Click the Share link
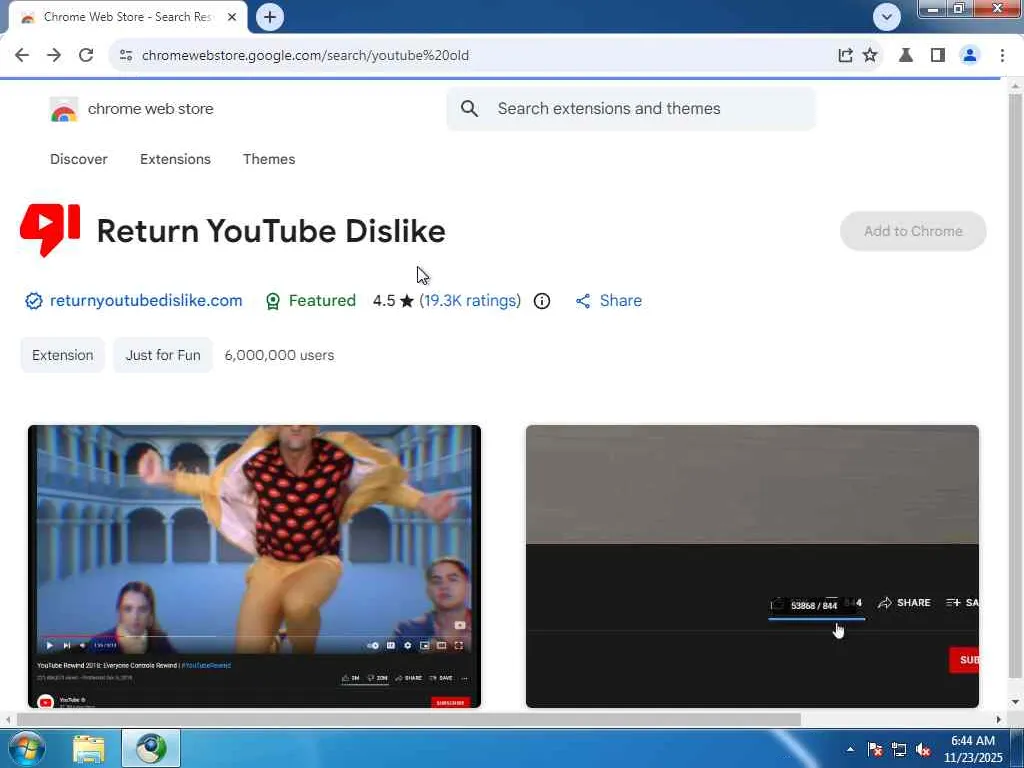Screen dimensions: 1024x768 point(609,300)
